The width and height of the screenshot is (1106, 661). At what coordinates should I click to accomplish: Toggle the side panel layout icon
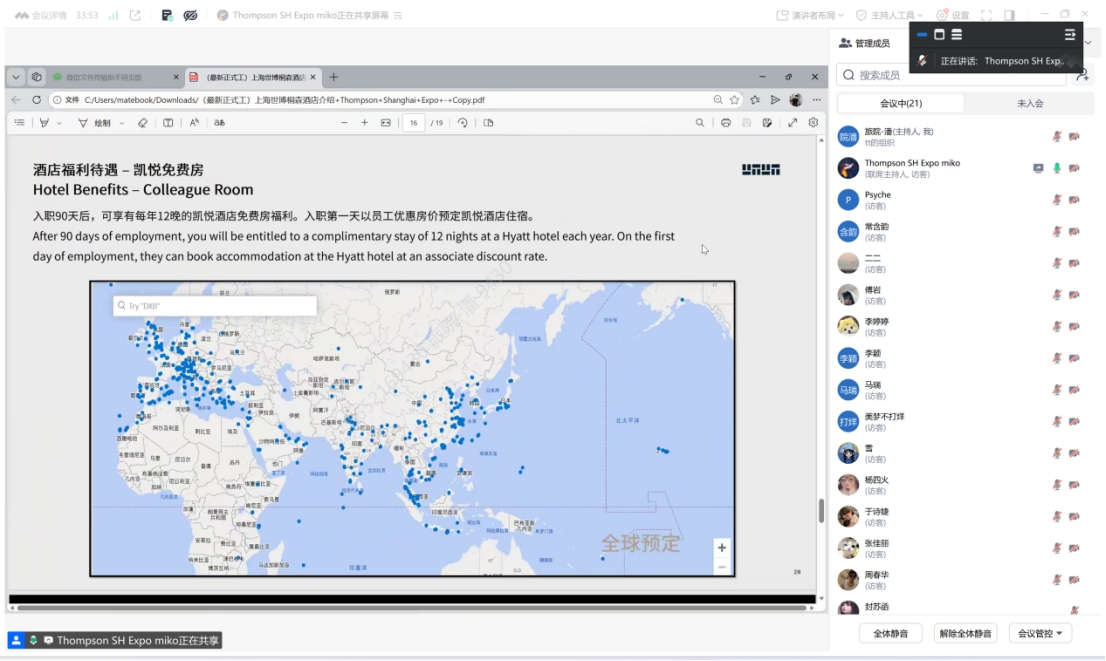click(1009, 15)
